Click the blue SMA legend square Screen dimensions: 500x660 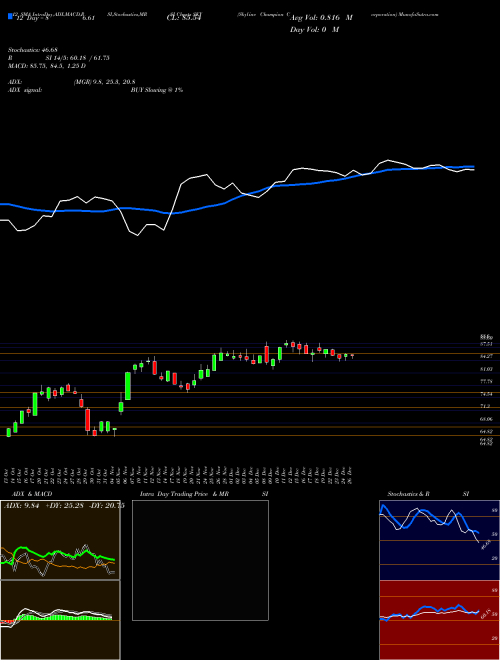[x=10, y=17]
